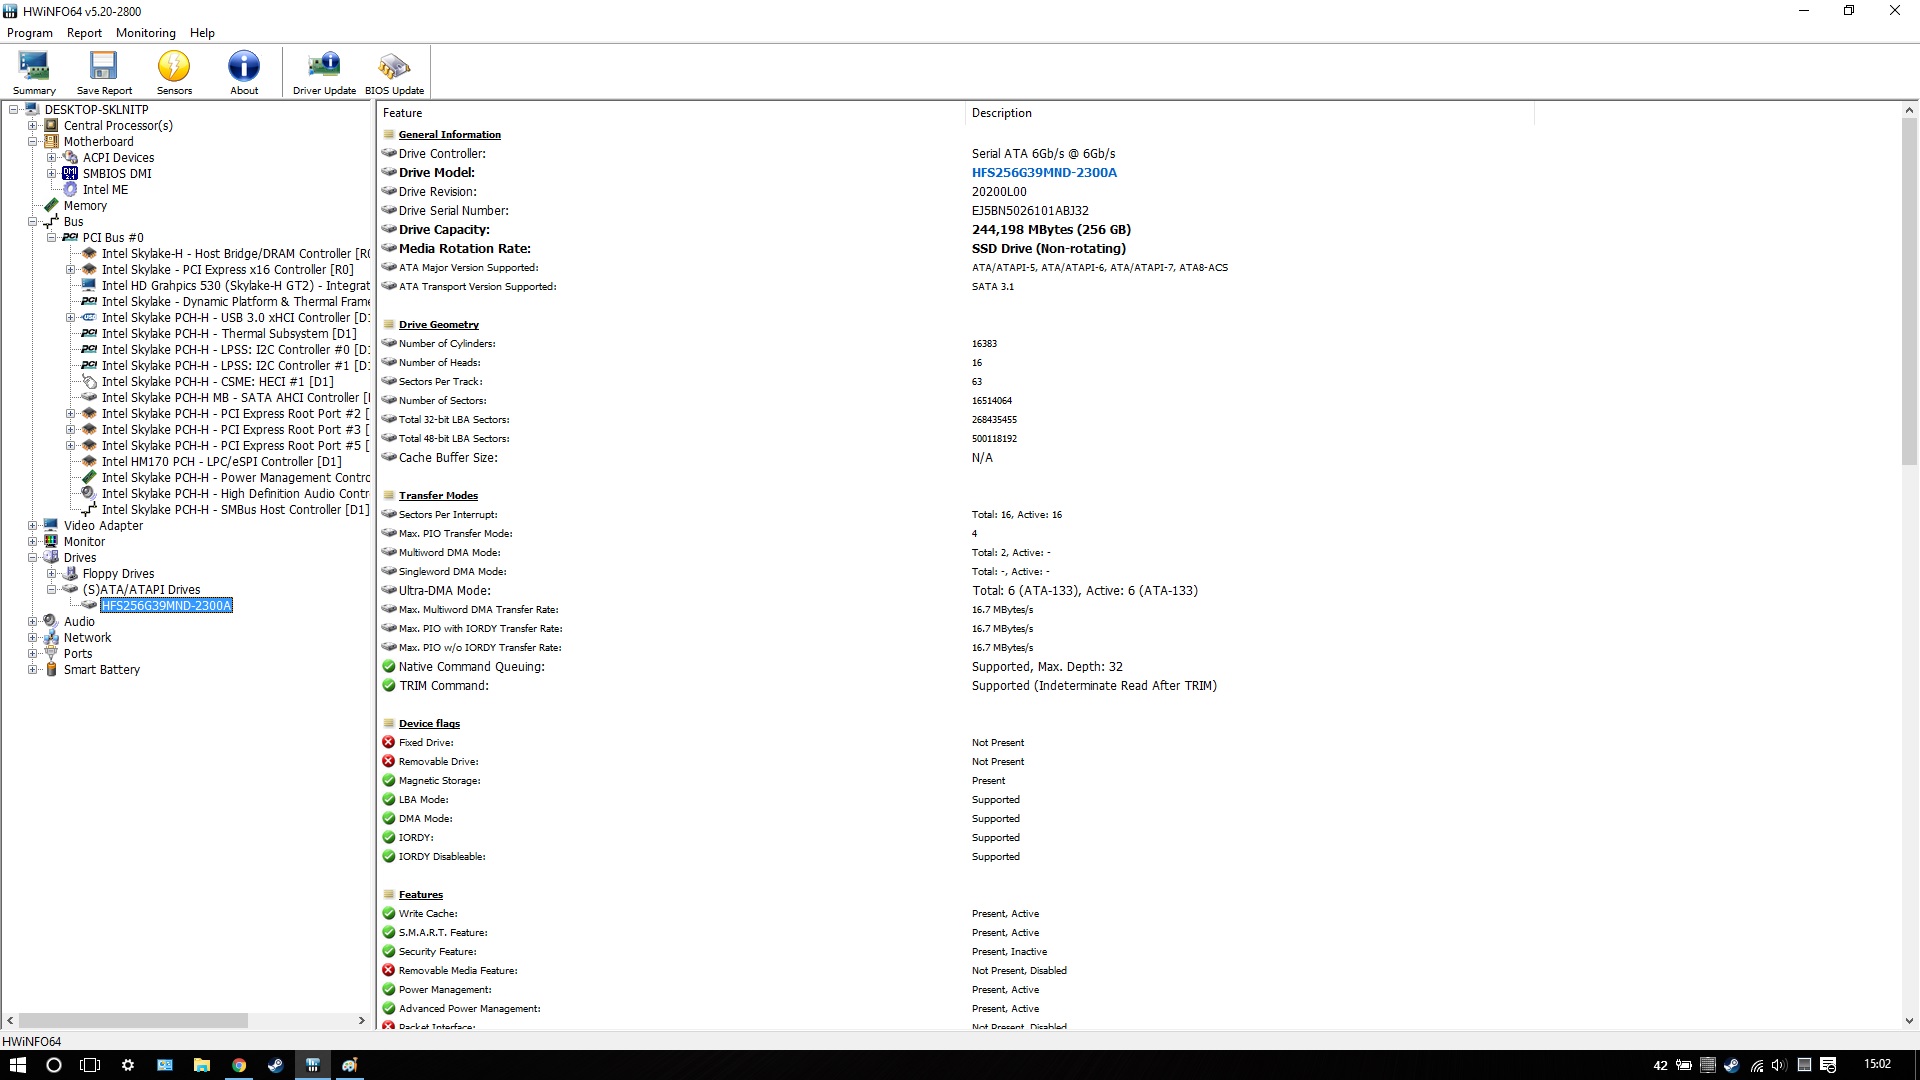
Task: Click the Description column header
Action: tap(1002, 113)
